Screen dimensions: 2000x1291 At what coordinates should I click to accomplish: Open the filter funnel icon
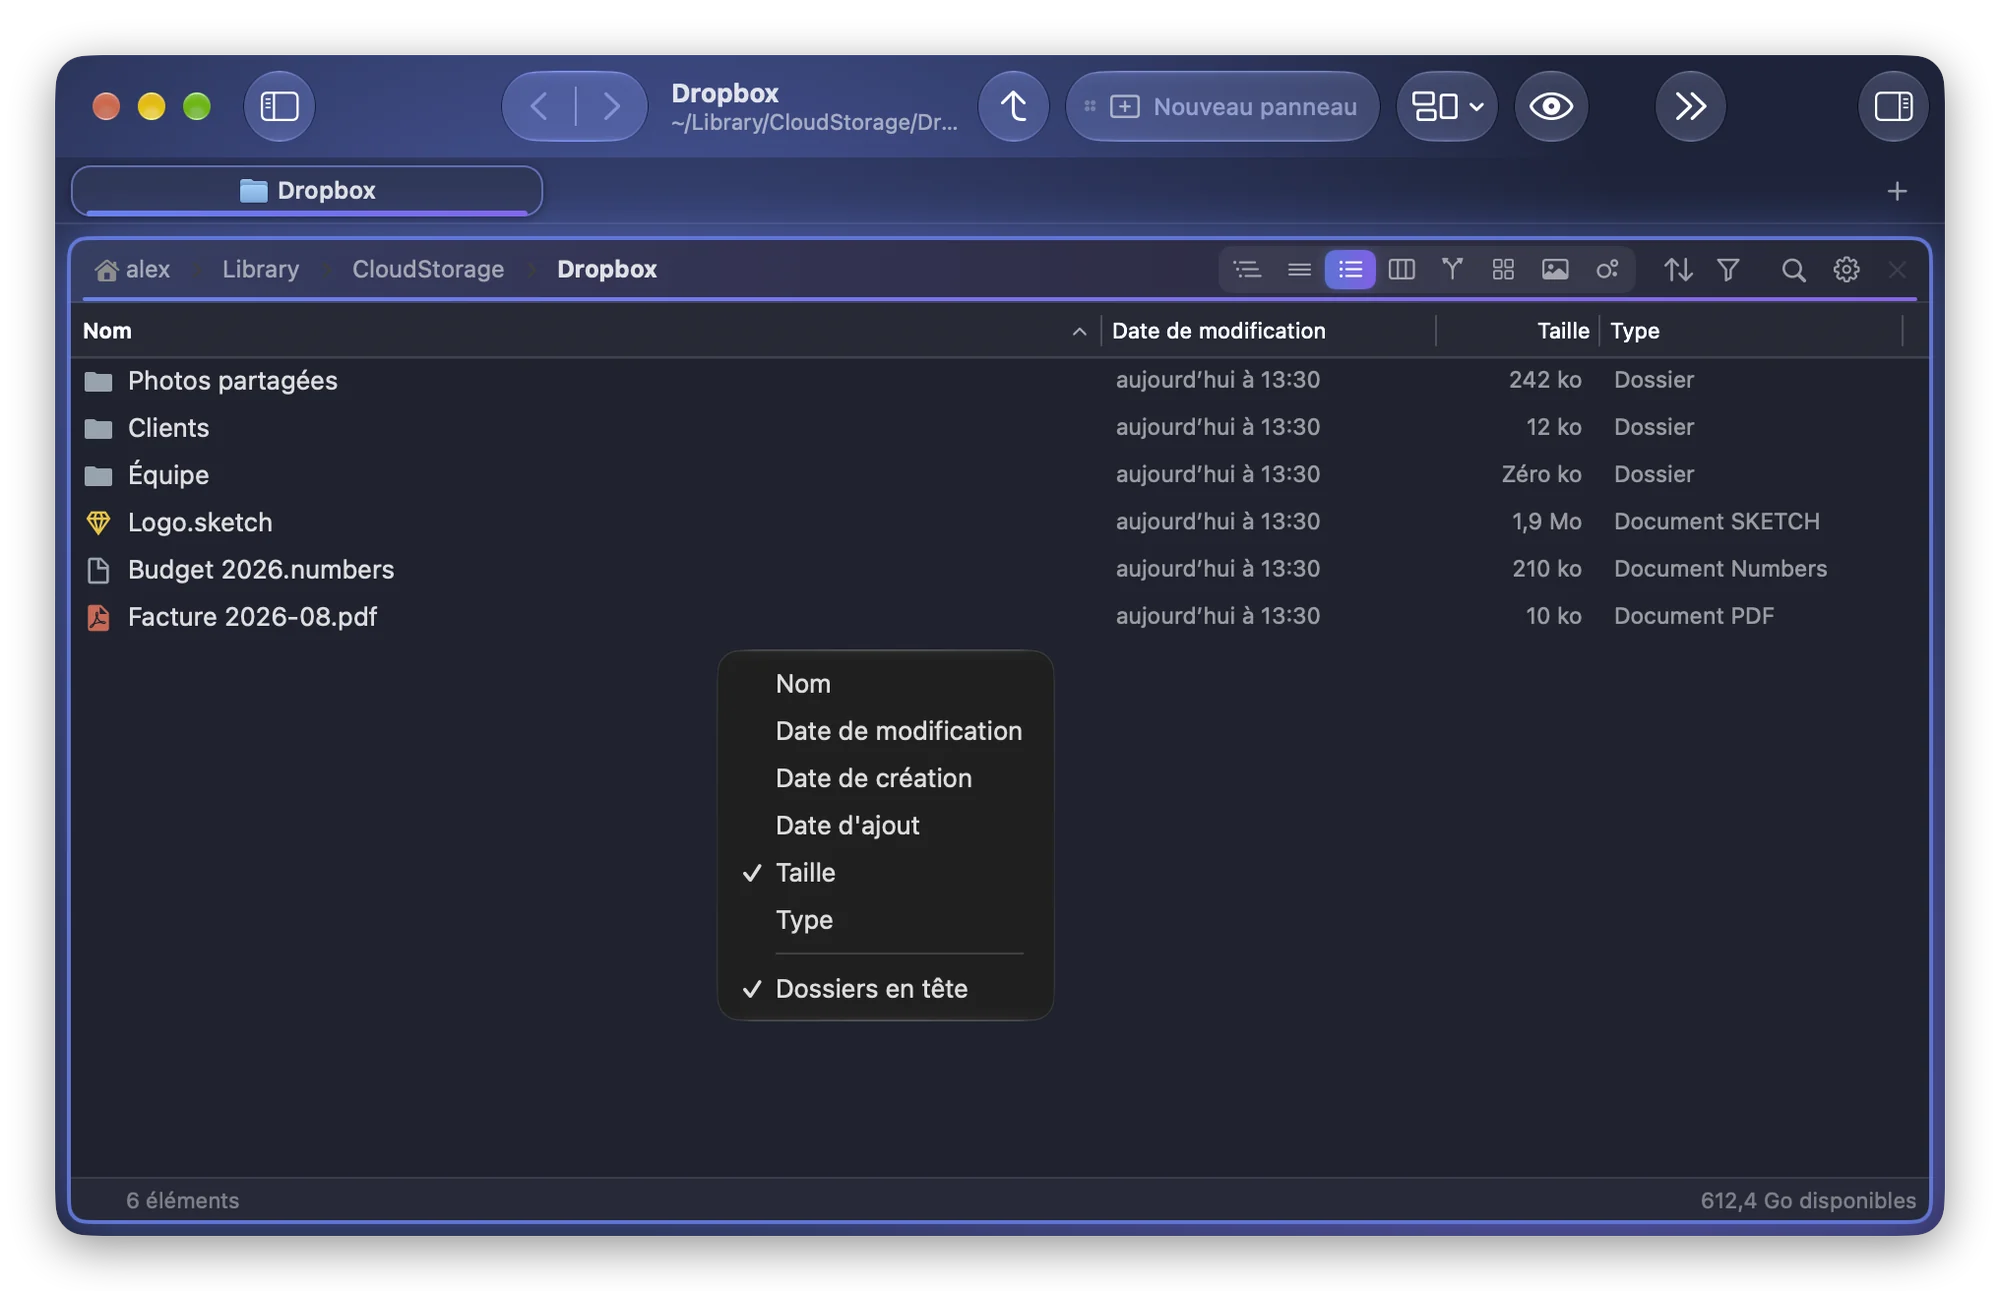pos(1728,269)
